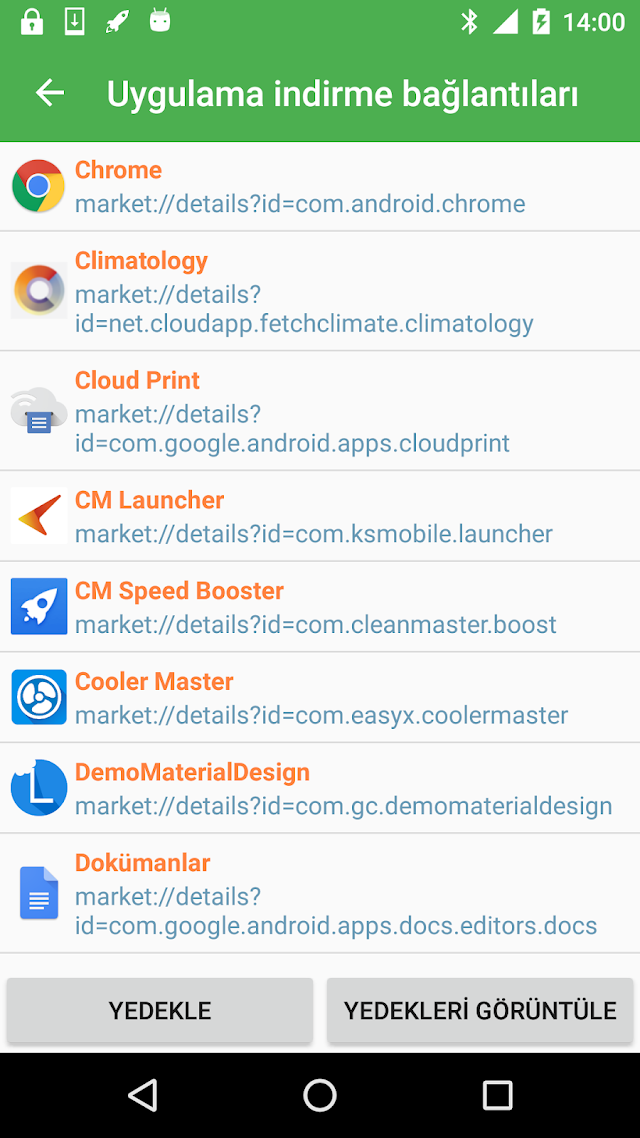Image resolution: width=640 pixels, height=1138 pixels.
Task: Open the docs.editors.docs market link
Action: click(x=336, y=911)
